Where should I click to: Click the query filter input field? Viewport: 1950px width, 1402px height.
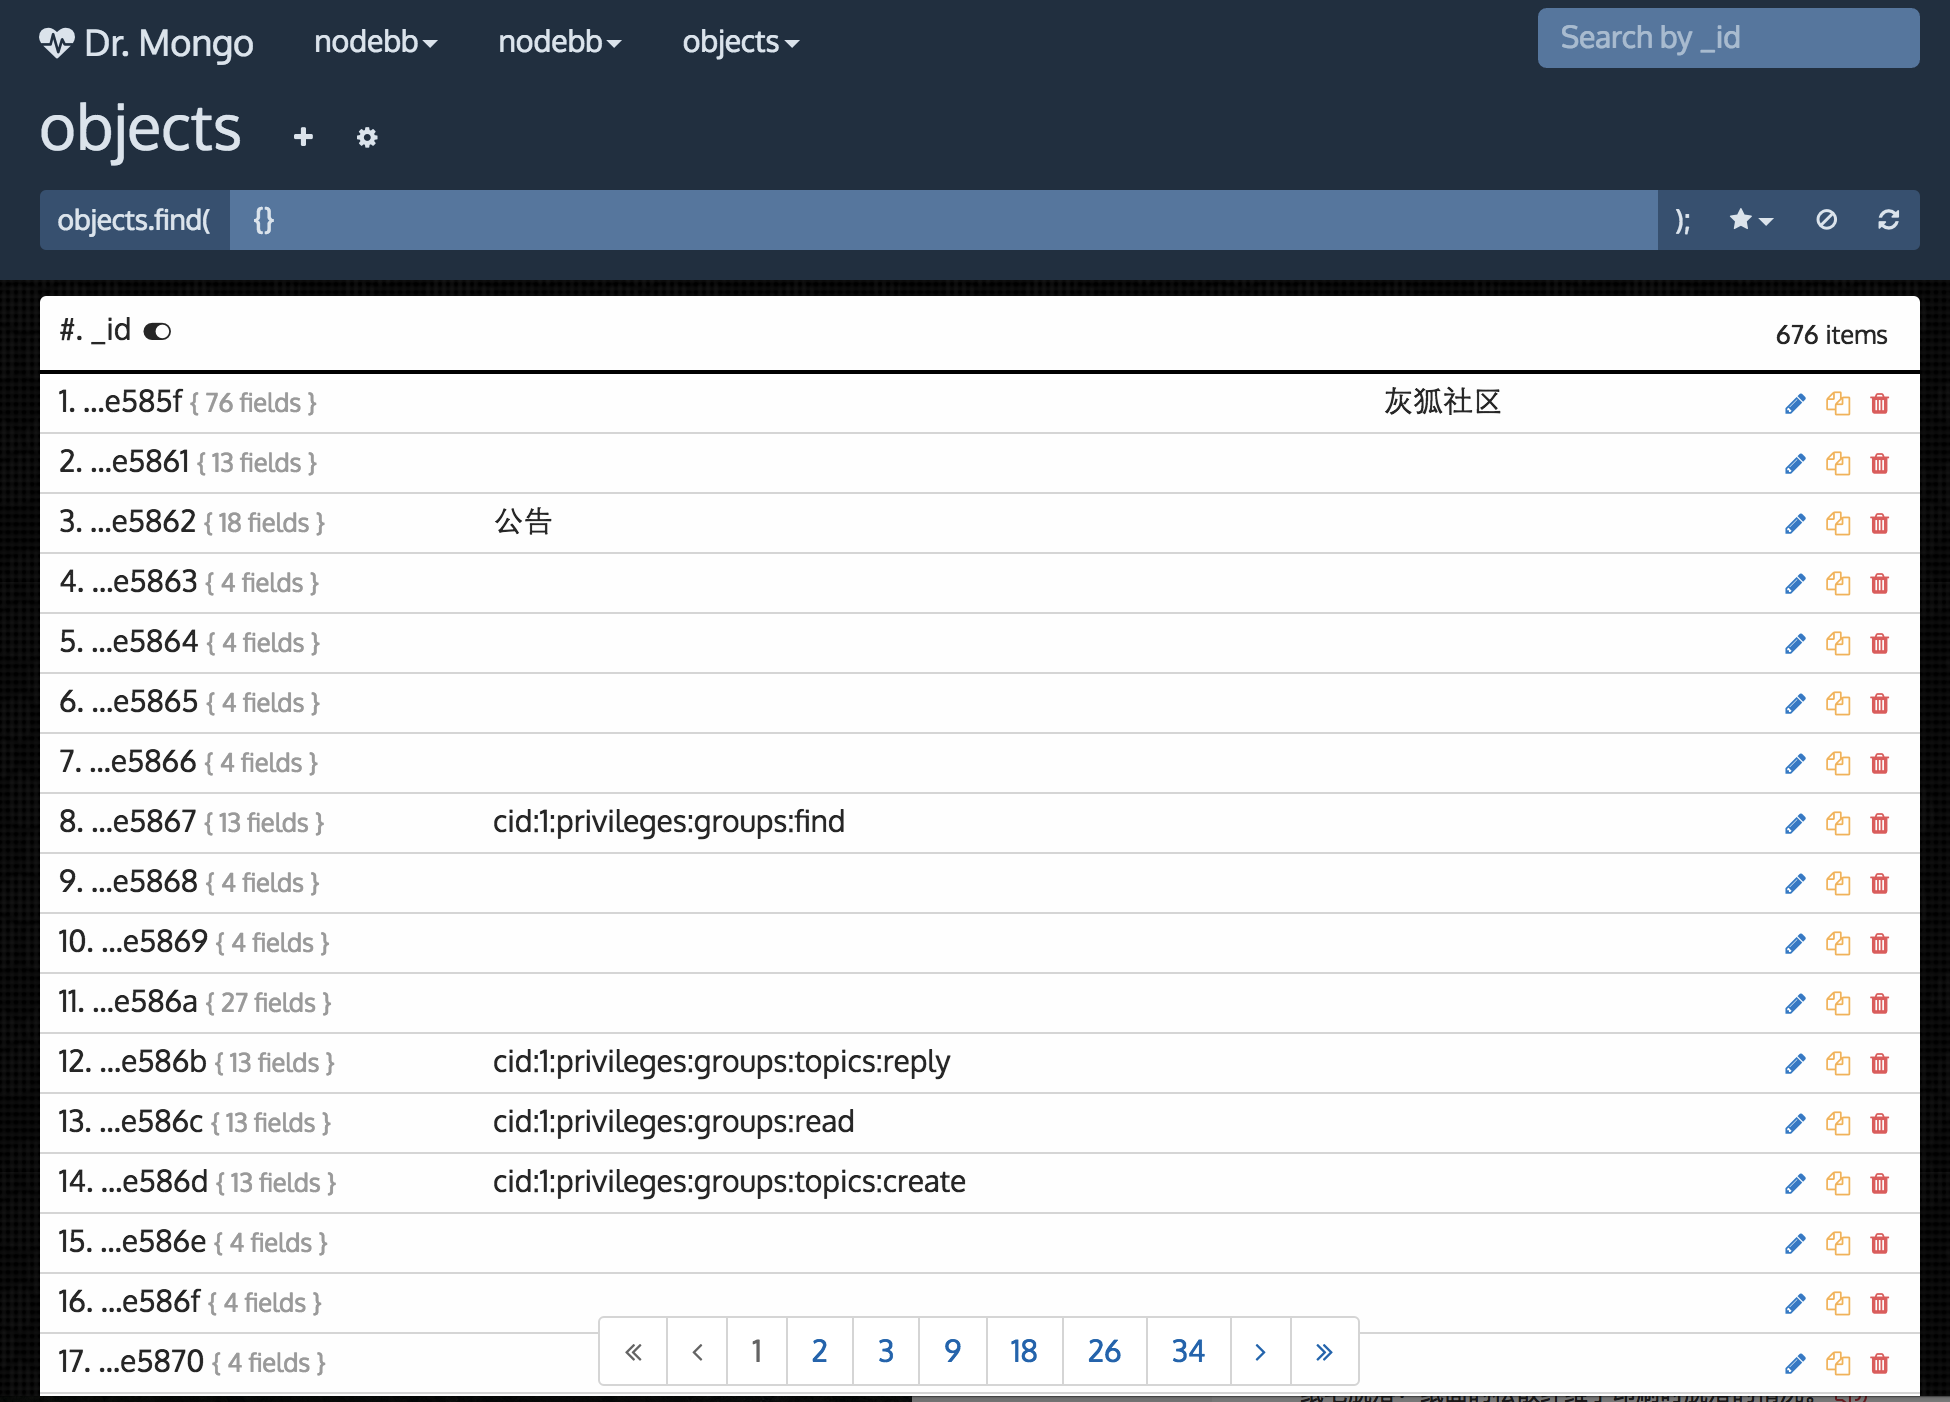pyautogui.click(x=942, y=220)
